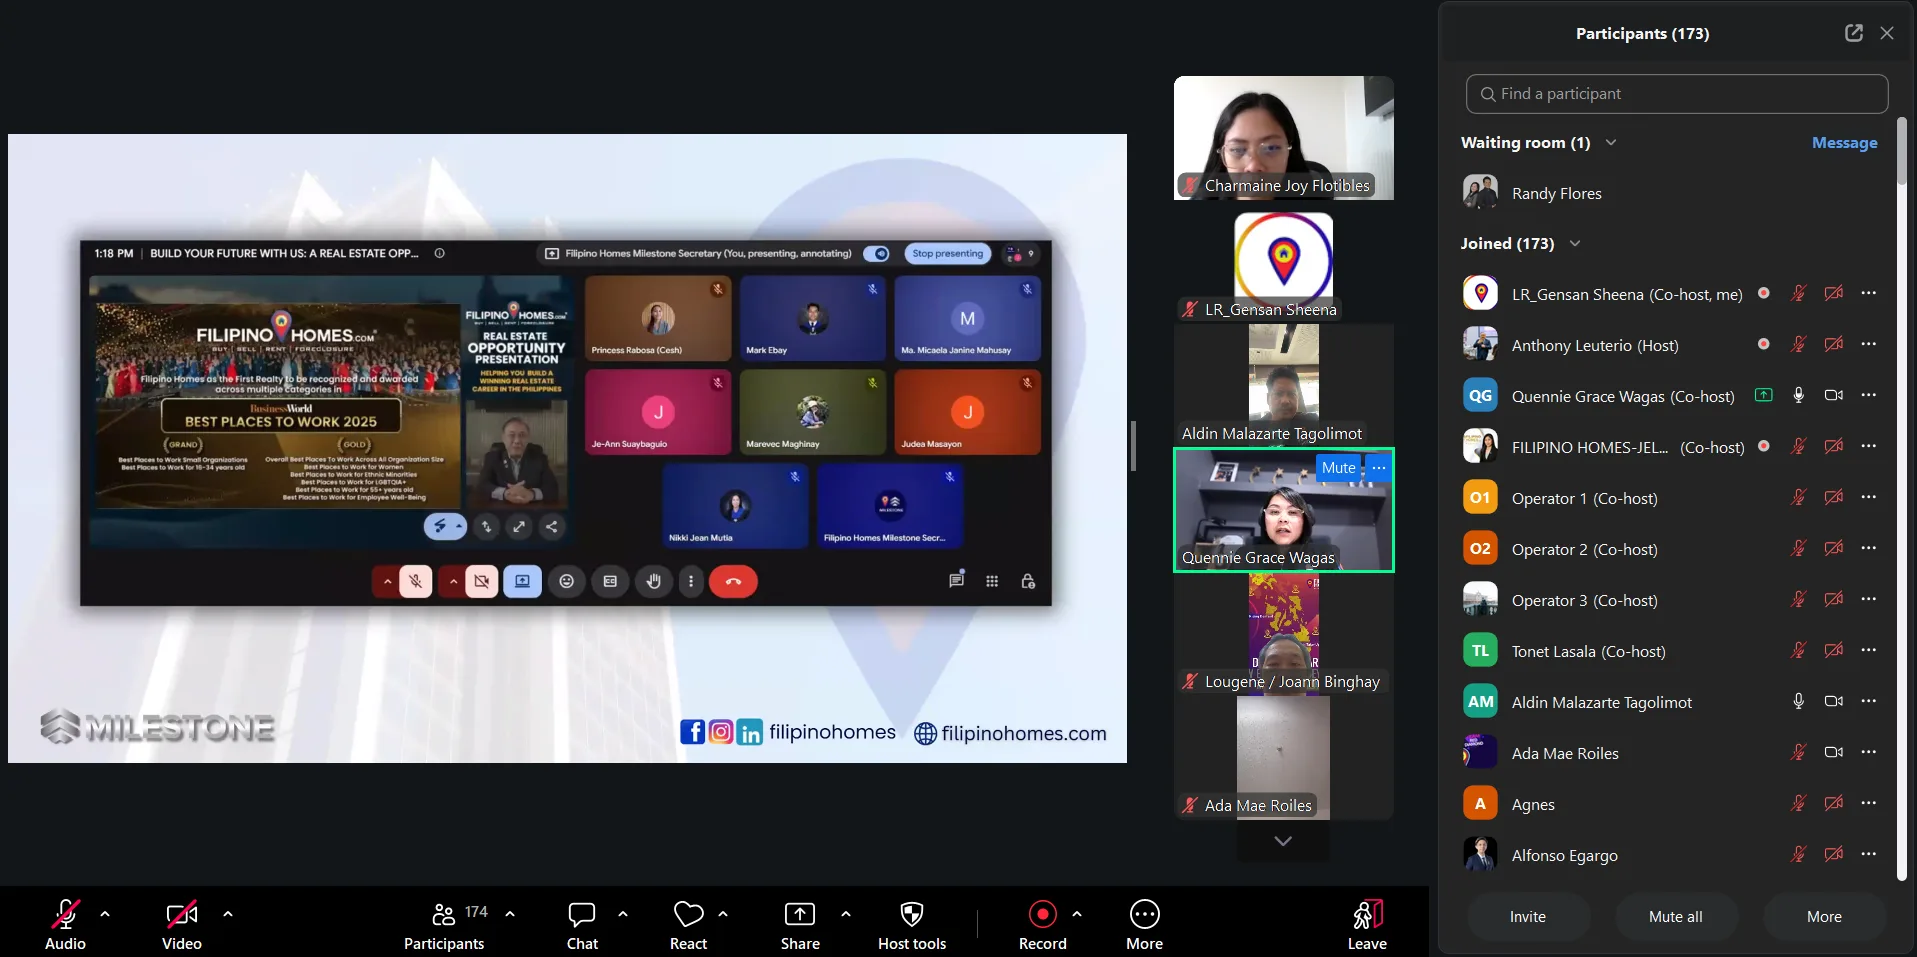The image size is (1917, 957).
Task: Open more options for Operator 2
Action: (x=1869, y=549)
